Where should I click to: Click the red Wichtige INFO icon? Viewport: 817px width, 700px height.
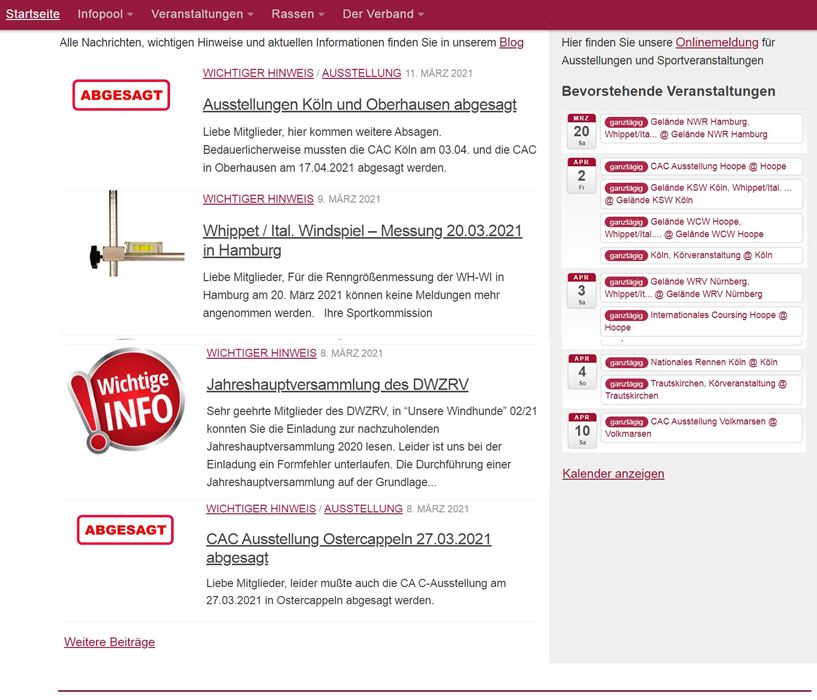[125, 397]
